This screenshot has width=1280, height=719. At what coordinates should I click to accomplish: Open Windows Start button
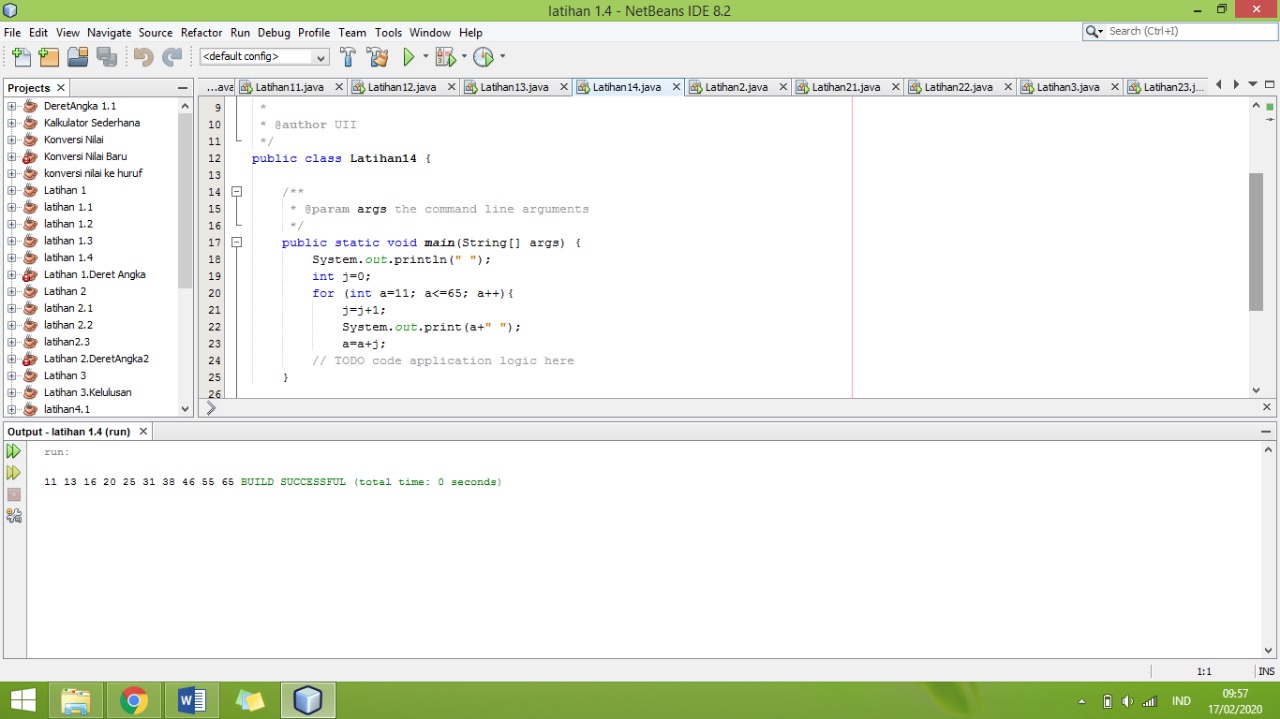pos(23,700)
